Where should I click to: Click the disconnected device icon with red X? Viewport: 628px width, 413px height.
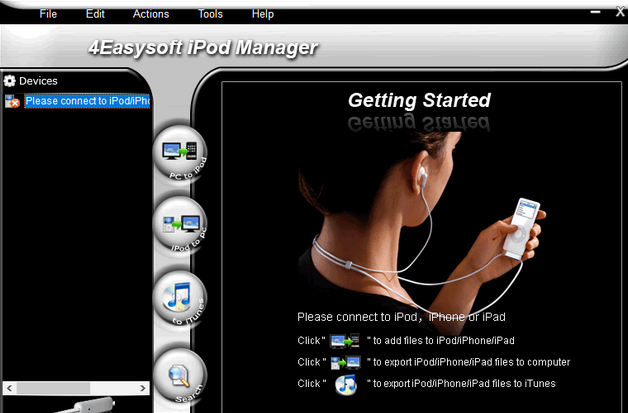click(x=12, y=101)
